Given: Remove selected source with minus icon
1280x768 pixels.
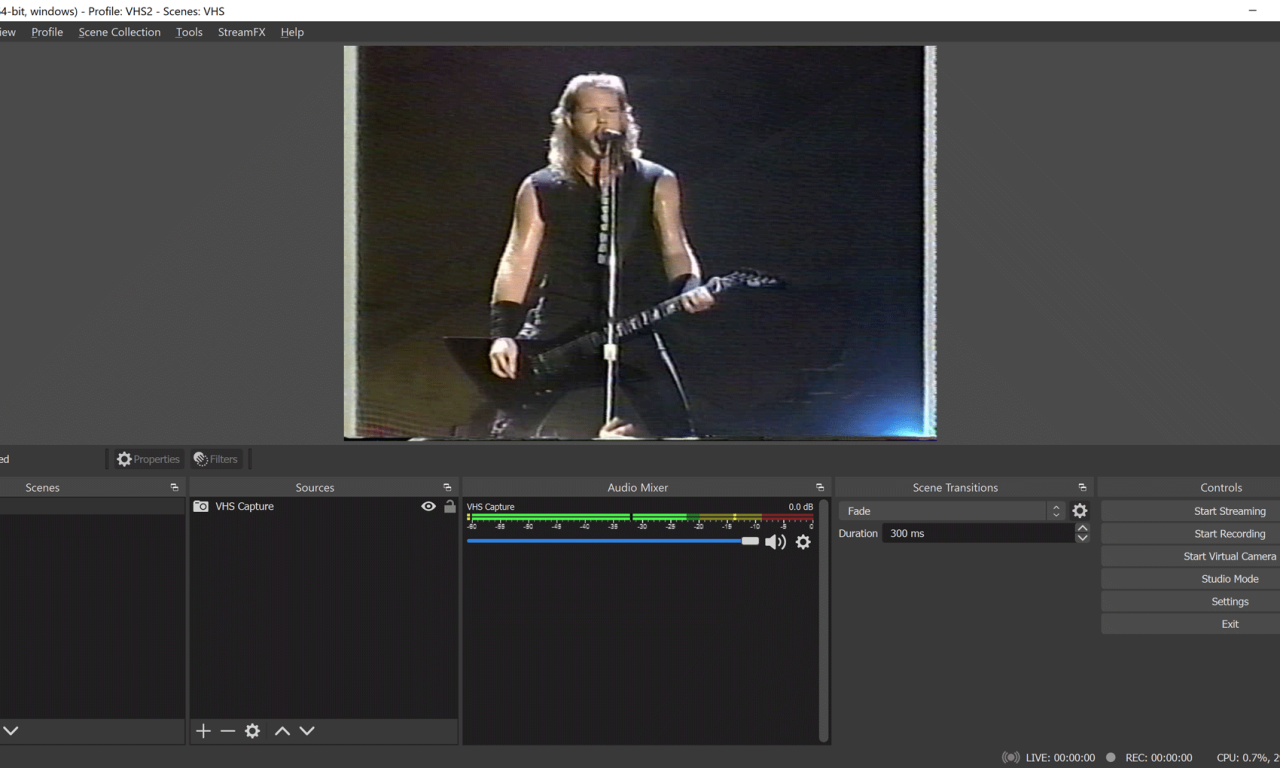Looking at the screenshot, I should click(x=228, y=731).
